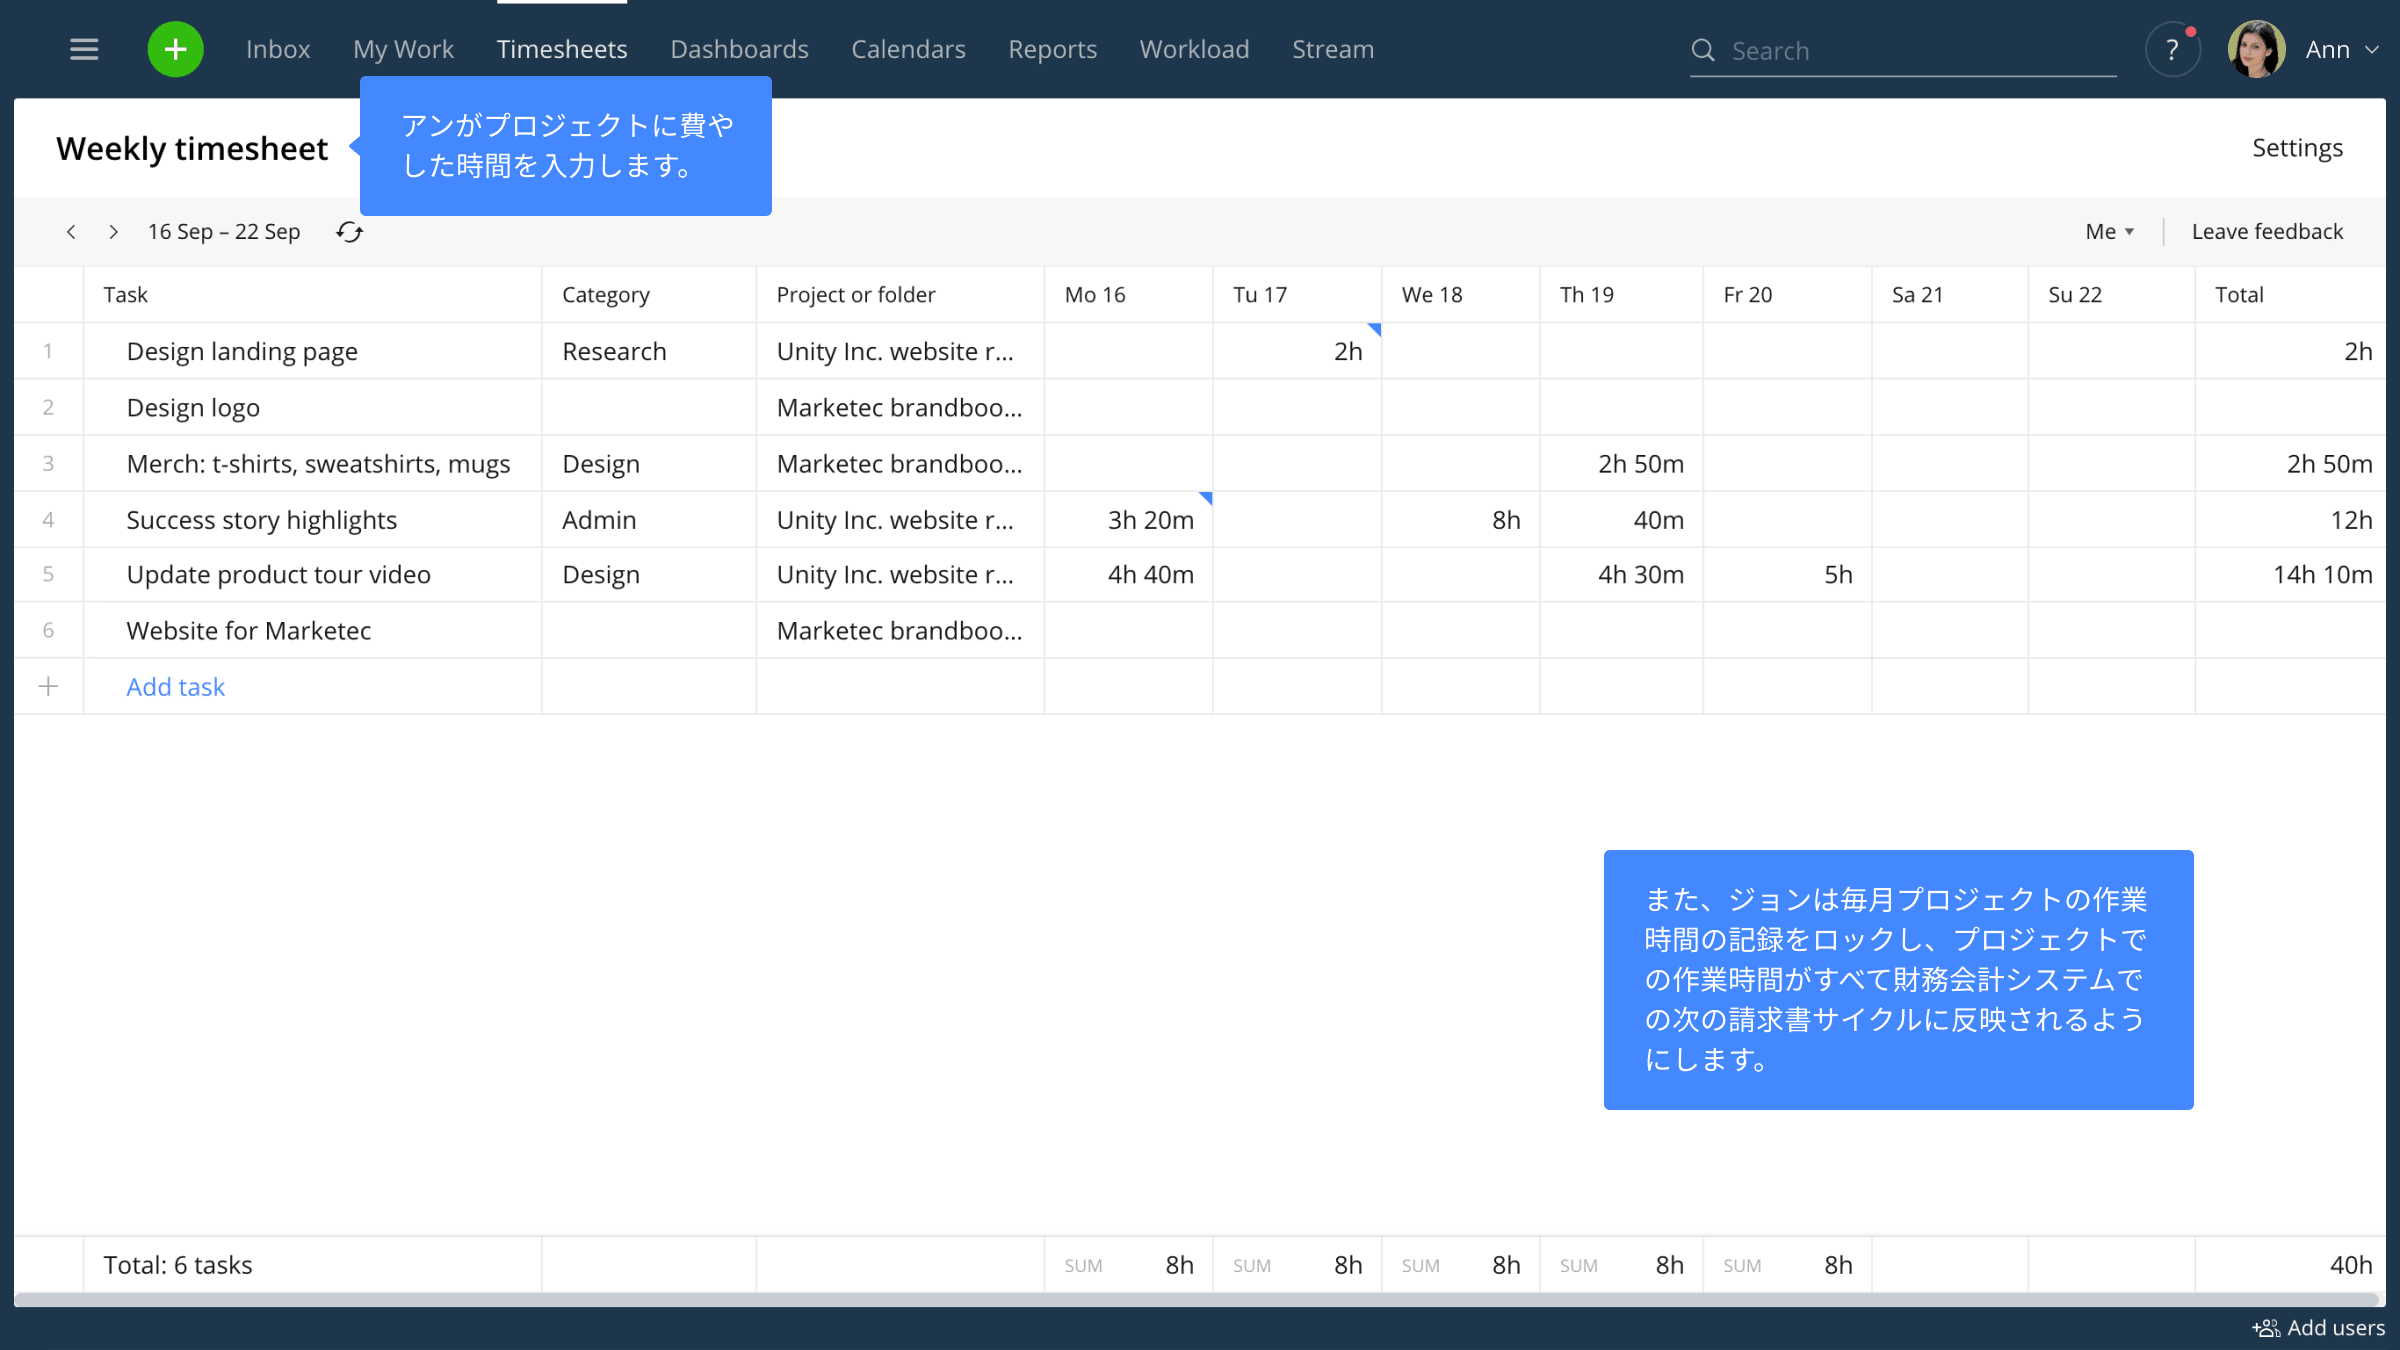Open the hamburger navigation menu
This screenshot has width=2400, height=1350.
pyautogui.click(x=84, y=49)
